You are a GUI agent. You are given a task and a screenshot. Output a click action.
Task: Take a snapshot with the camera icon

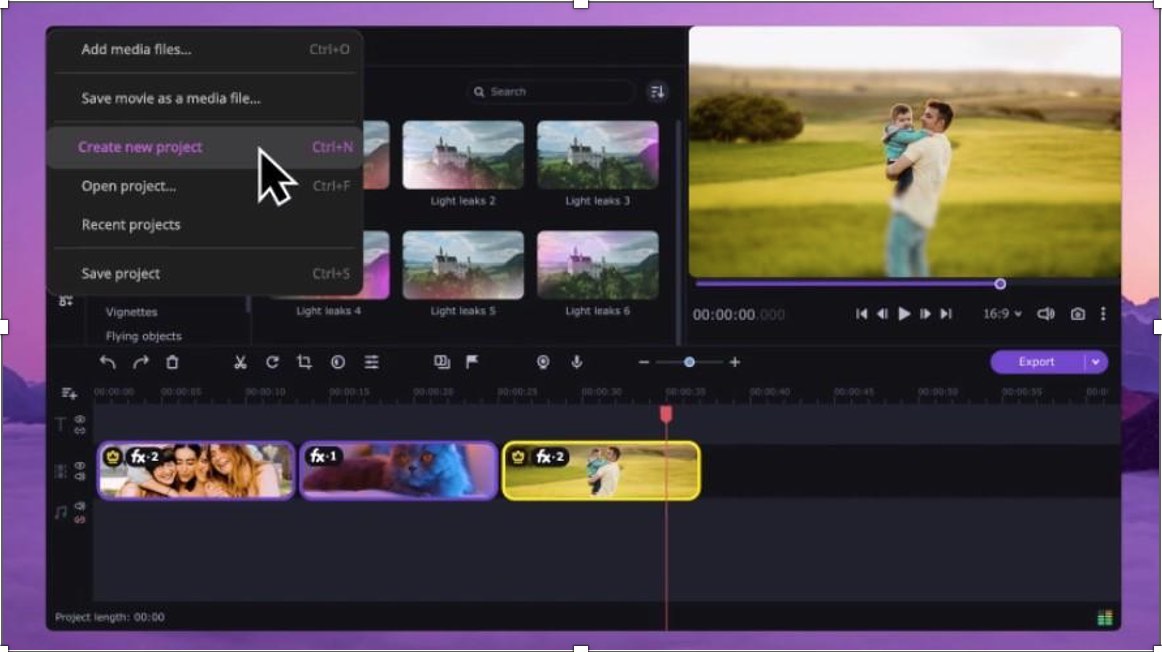1077,314
